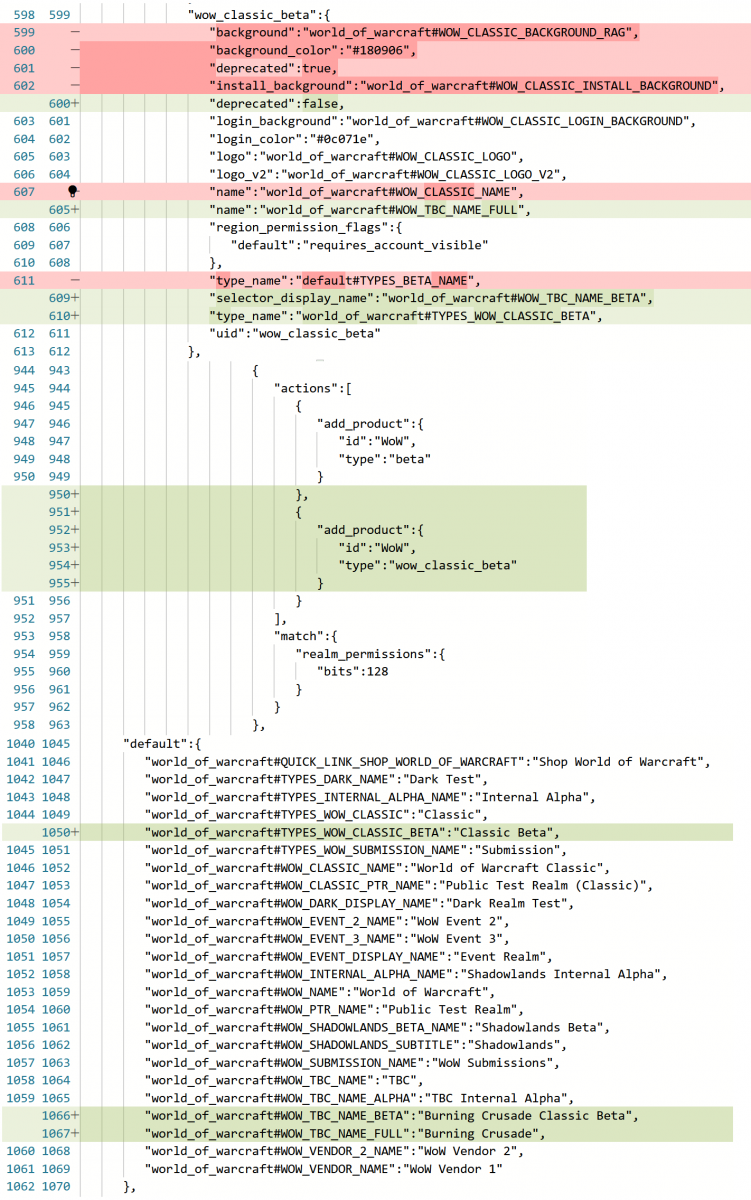751x1200 pixels.
Task: Click the minus marker on removed line 599
Action: pyautogui.click(x=76, y=33)
